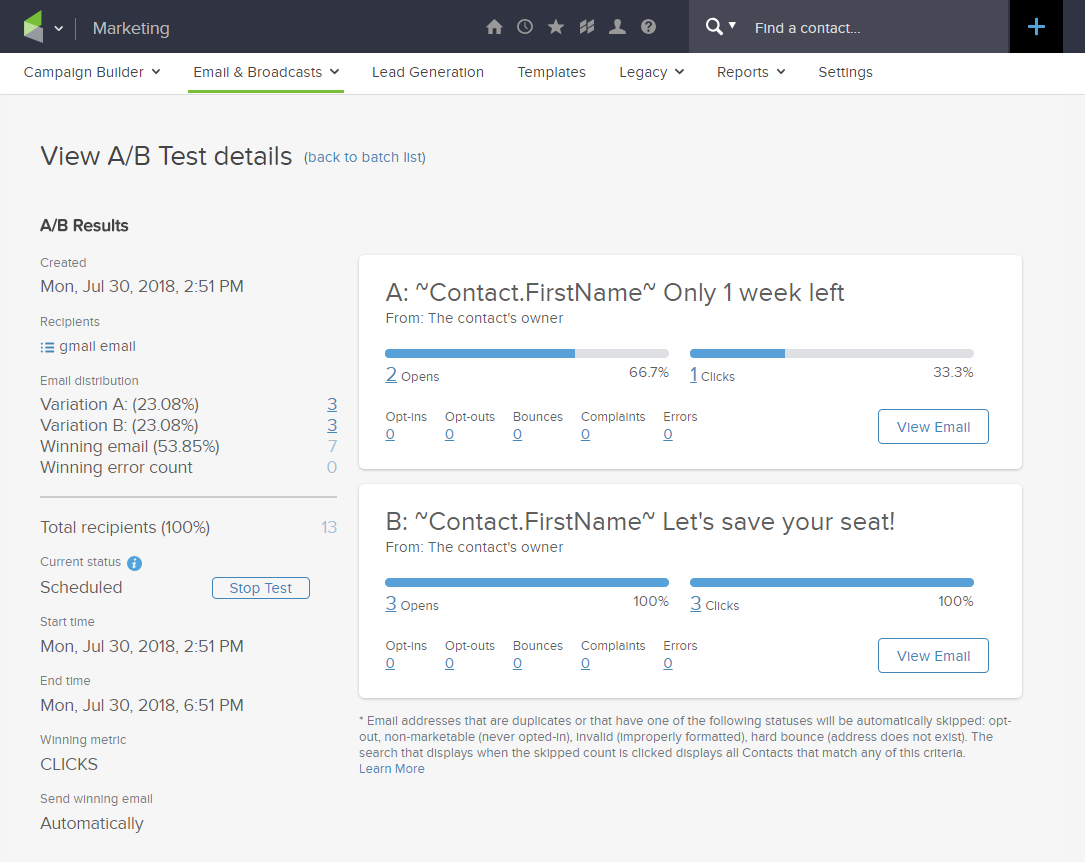Screen dimensions: 1085x862
Task: Click the back to batch list link
Action: [365, 157]
